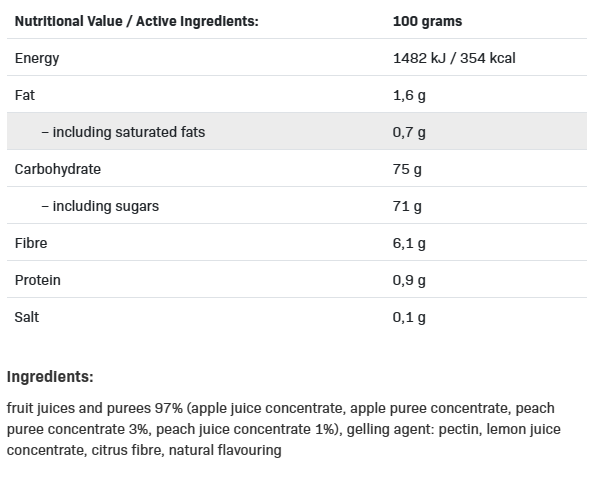Select the Fibre row label
600x478 pixels.
pos(31,243)
